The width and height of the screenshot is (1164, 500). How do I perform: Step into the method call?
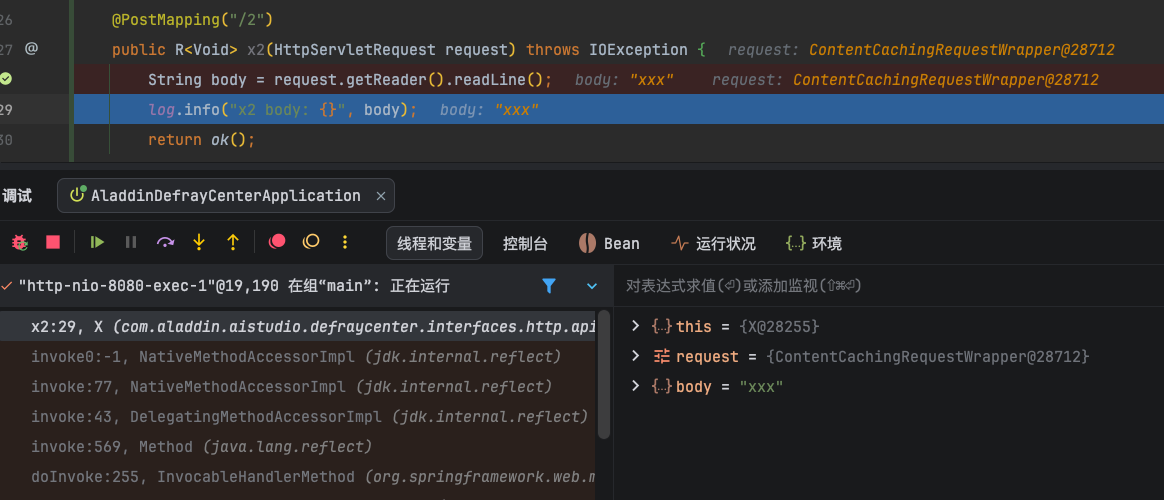coord(199,242)
